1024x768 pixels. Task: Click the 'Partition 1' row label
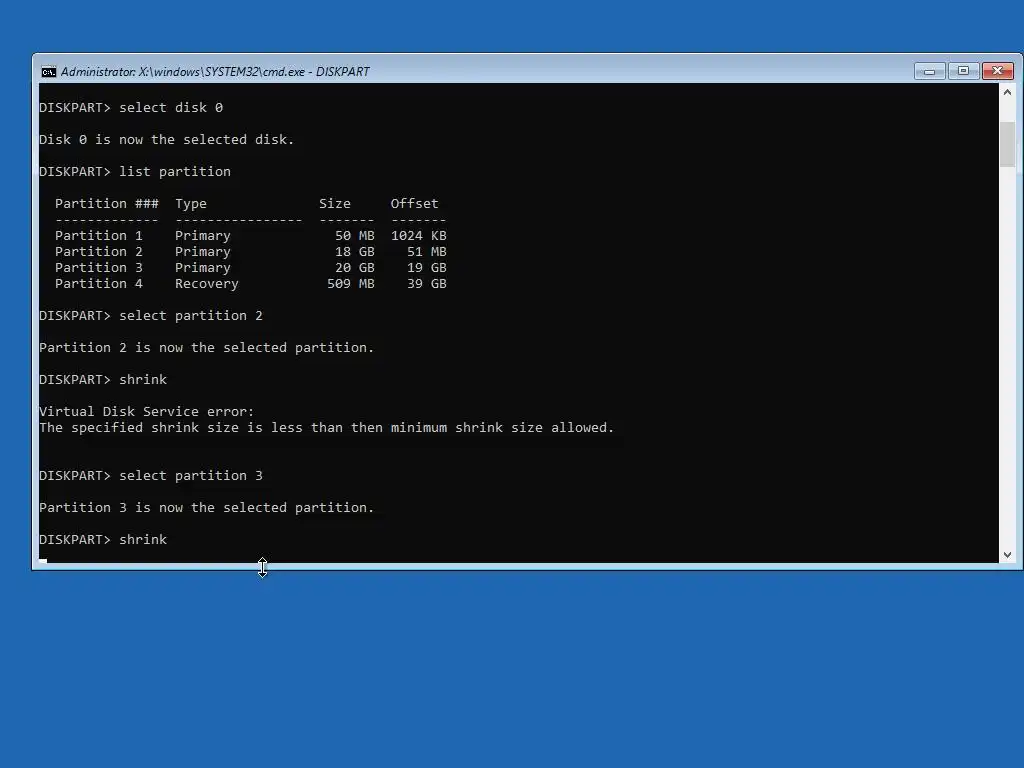[99, 236]
